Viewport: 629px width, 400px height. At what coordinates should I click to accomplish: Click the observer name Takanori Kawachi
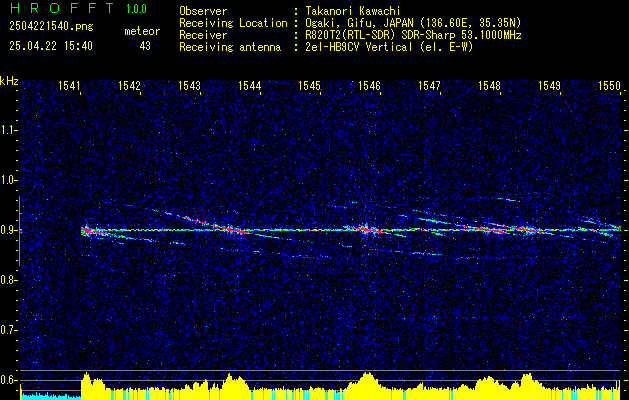pyautogui.click(x=352, y=11)
